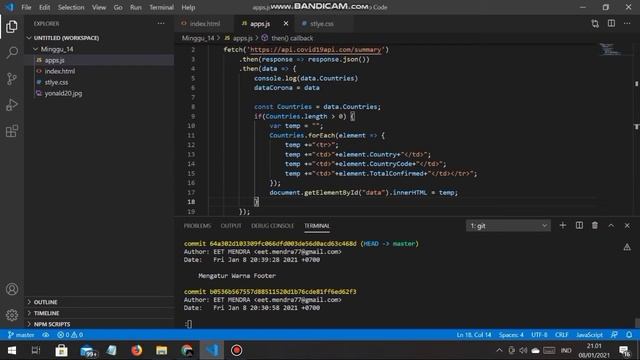
Task: Switch to the OUTPUT panel tab
Action: click(x=231, y=226)
